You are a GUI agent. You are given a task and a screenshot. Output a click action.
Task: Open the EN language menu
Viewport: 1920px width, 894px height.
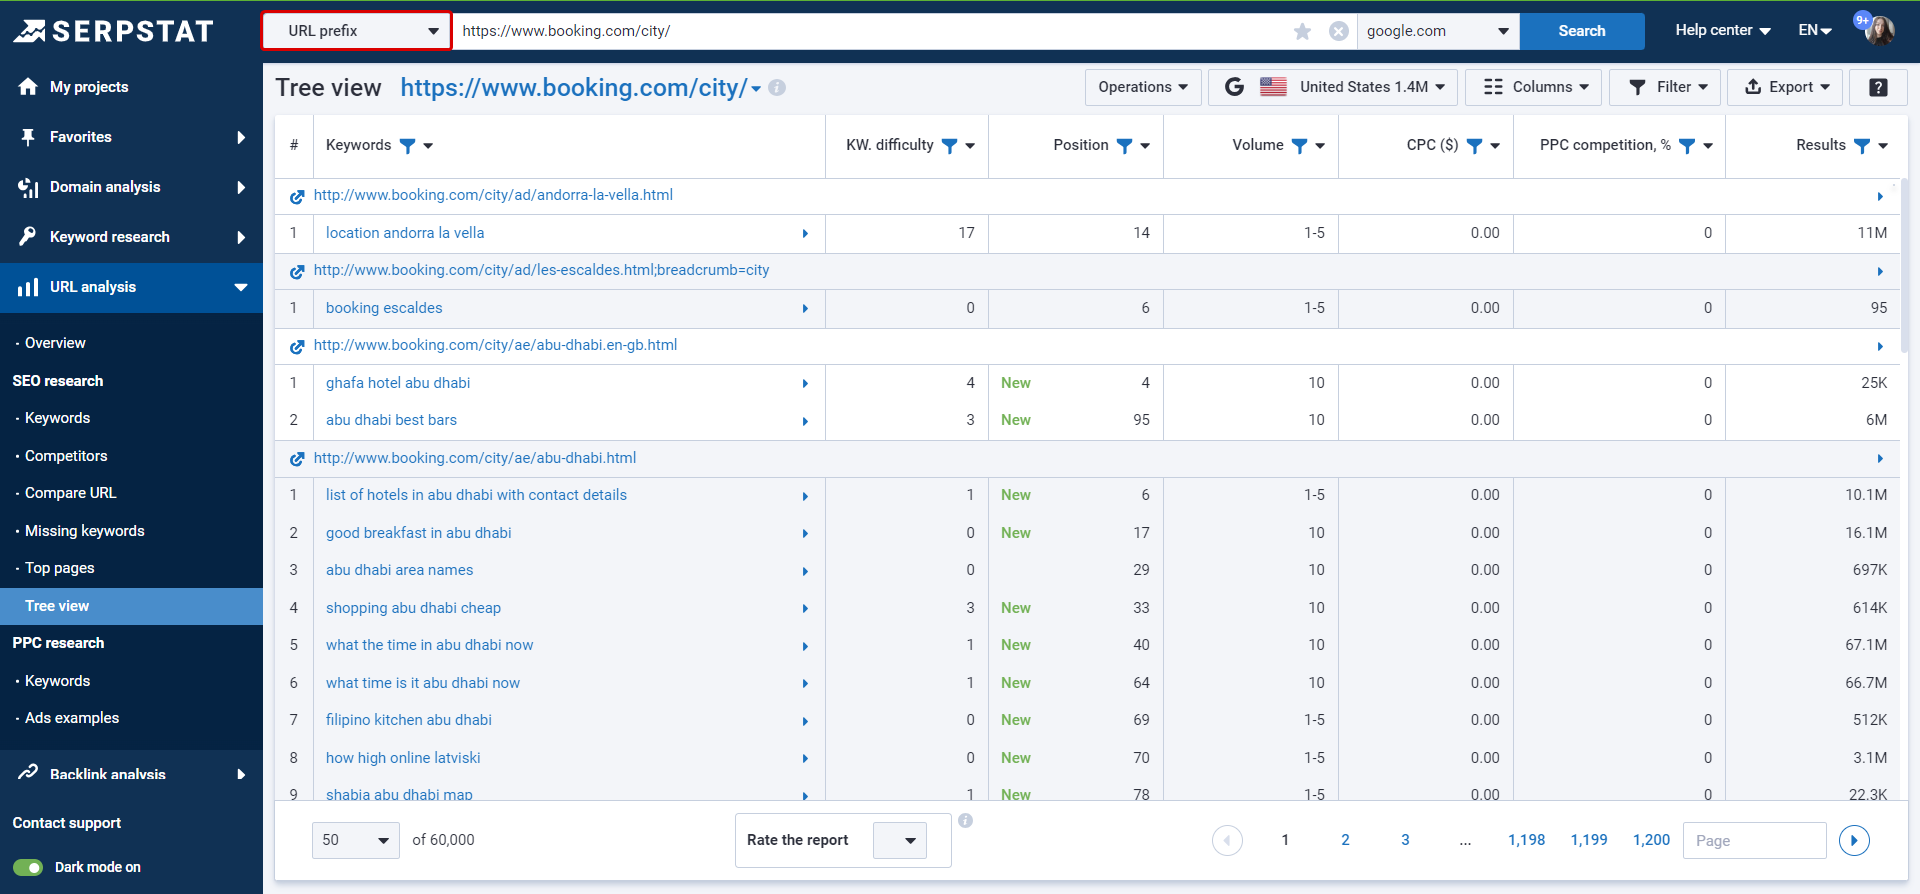[x=1815, y=31]
